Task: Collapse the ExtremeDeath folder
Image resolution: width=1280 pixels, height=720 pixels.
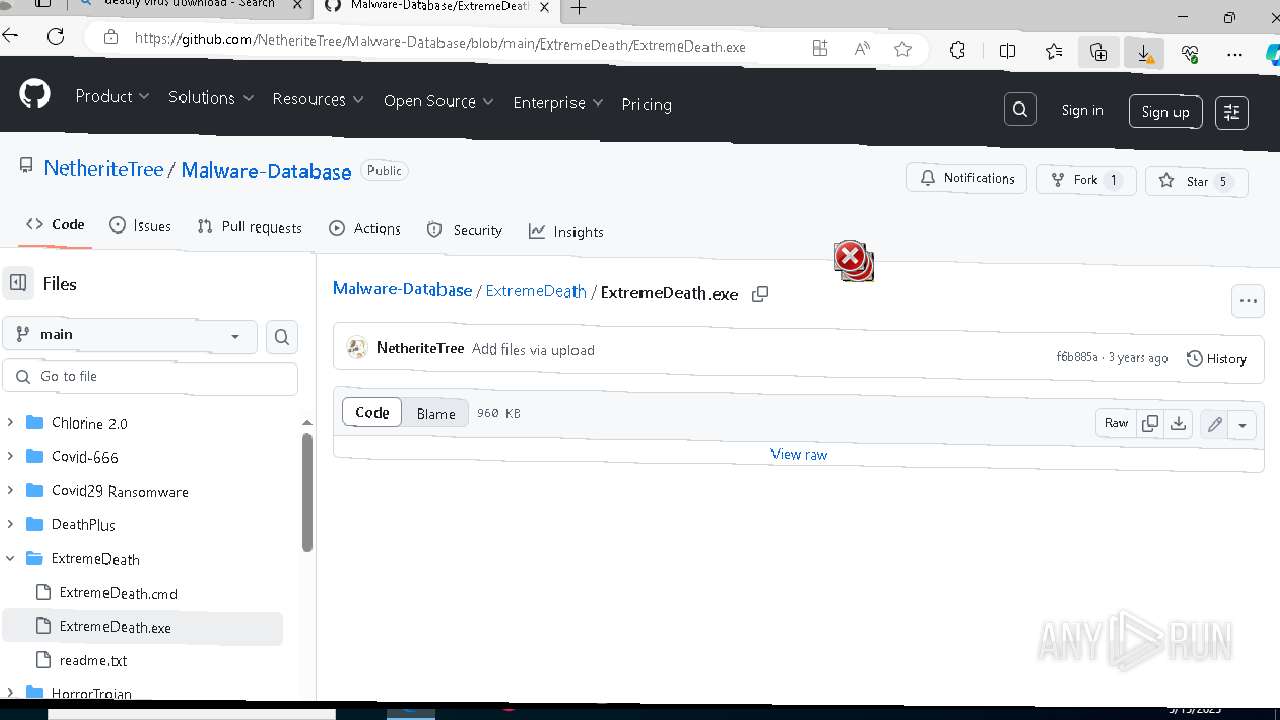Action: [10, 558]
